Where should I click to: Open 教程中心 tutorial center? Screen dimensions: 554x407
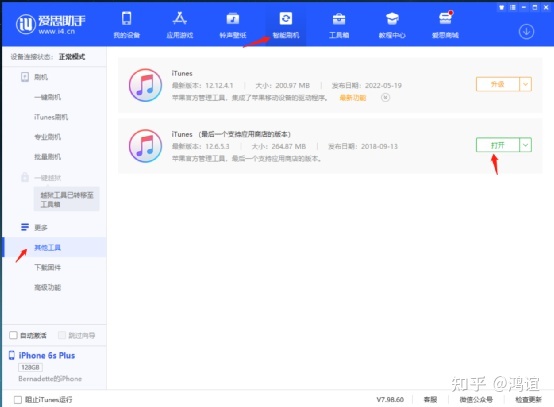(x=392, y=19)
